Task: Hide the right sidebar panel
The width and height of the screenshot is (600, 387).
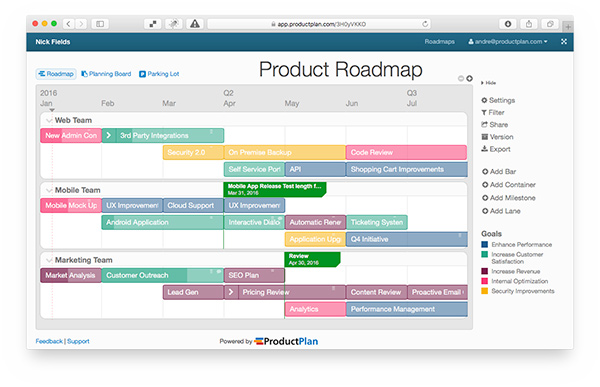Action: [488, 83]
